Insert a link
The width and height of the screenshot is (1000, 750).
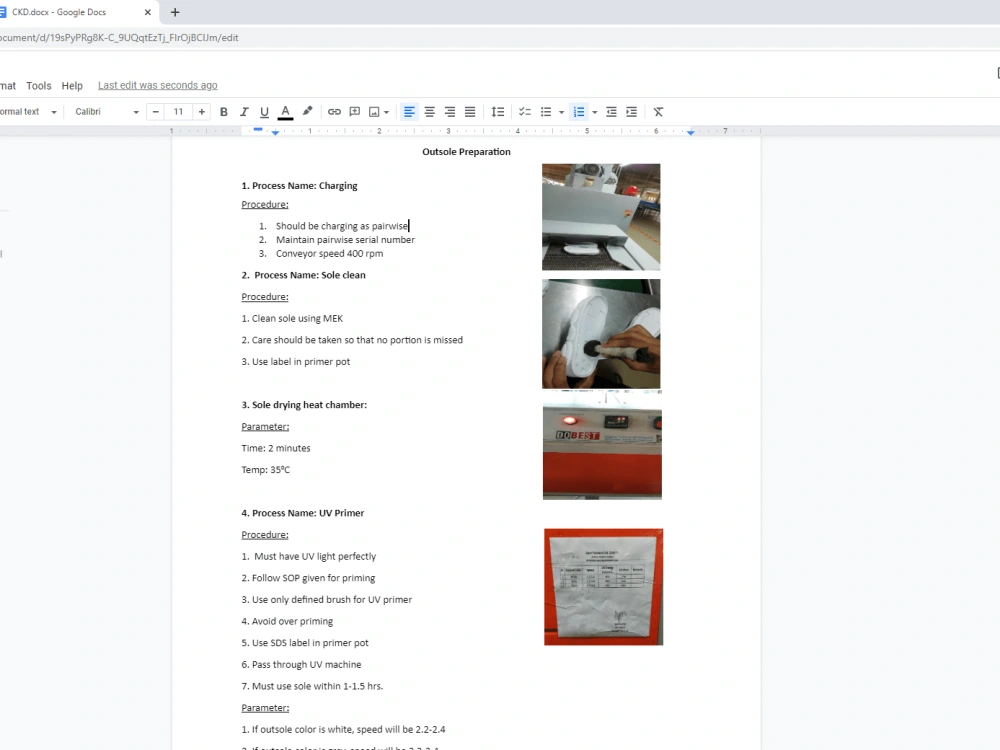point(334,111)
